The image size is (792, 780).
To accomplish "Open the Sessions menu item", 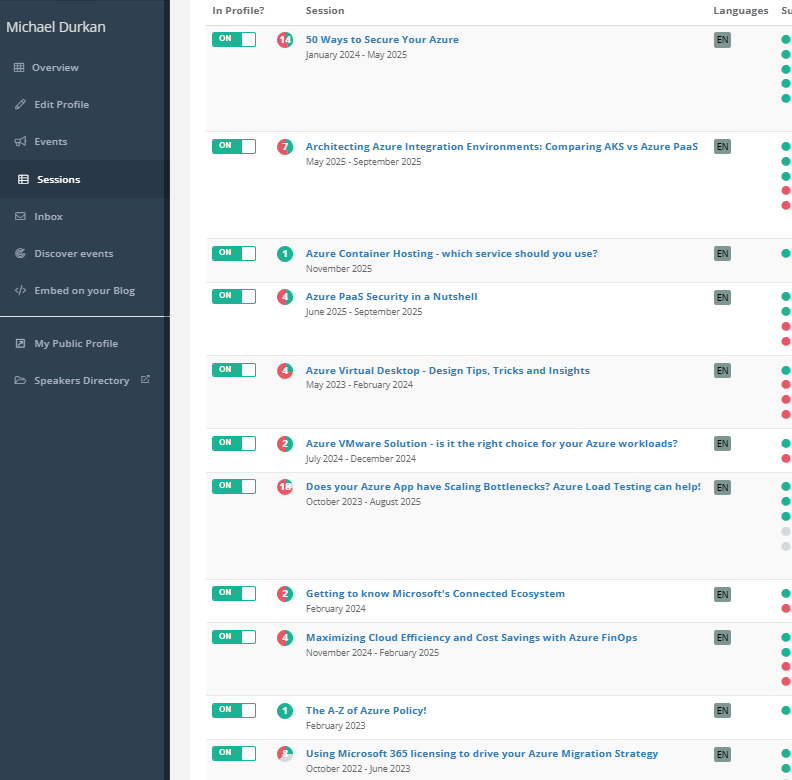I will coord(58,180).
